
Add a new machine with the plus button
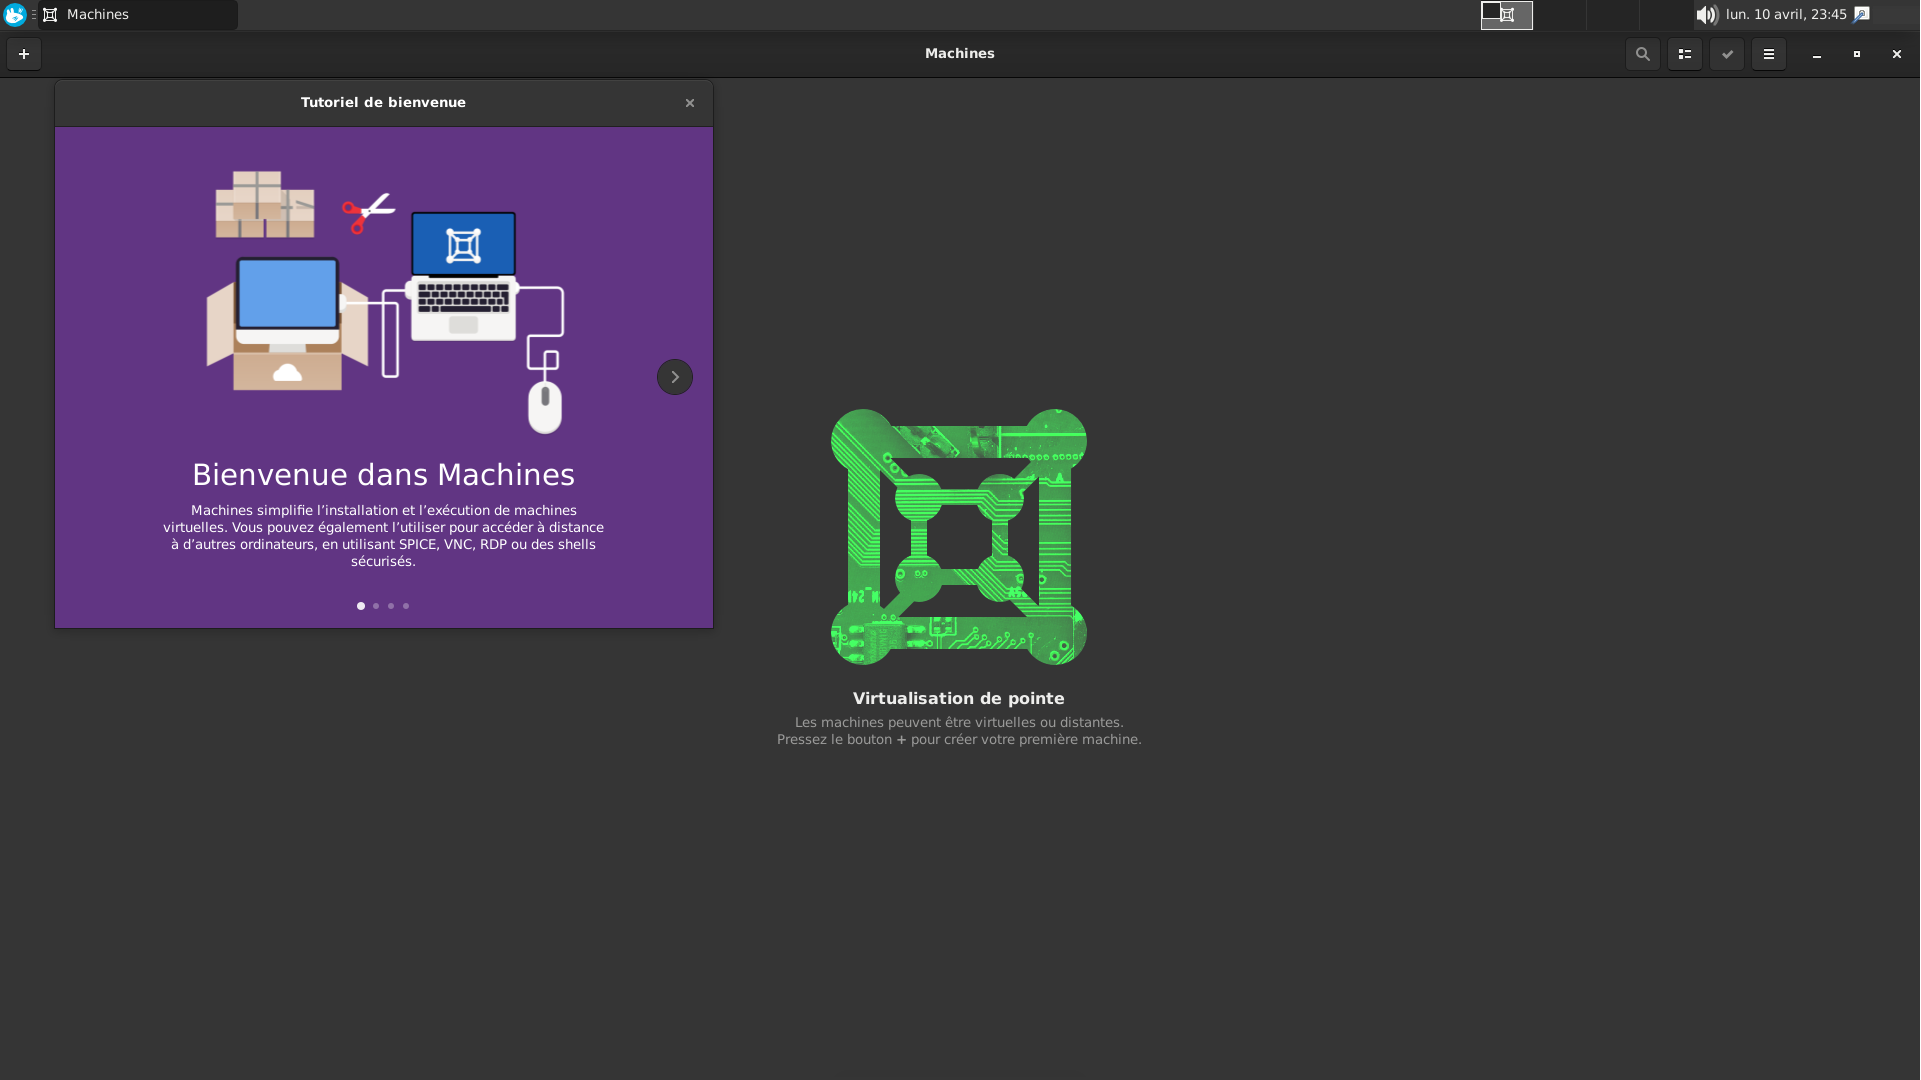(x=24, y=54)
